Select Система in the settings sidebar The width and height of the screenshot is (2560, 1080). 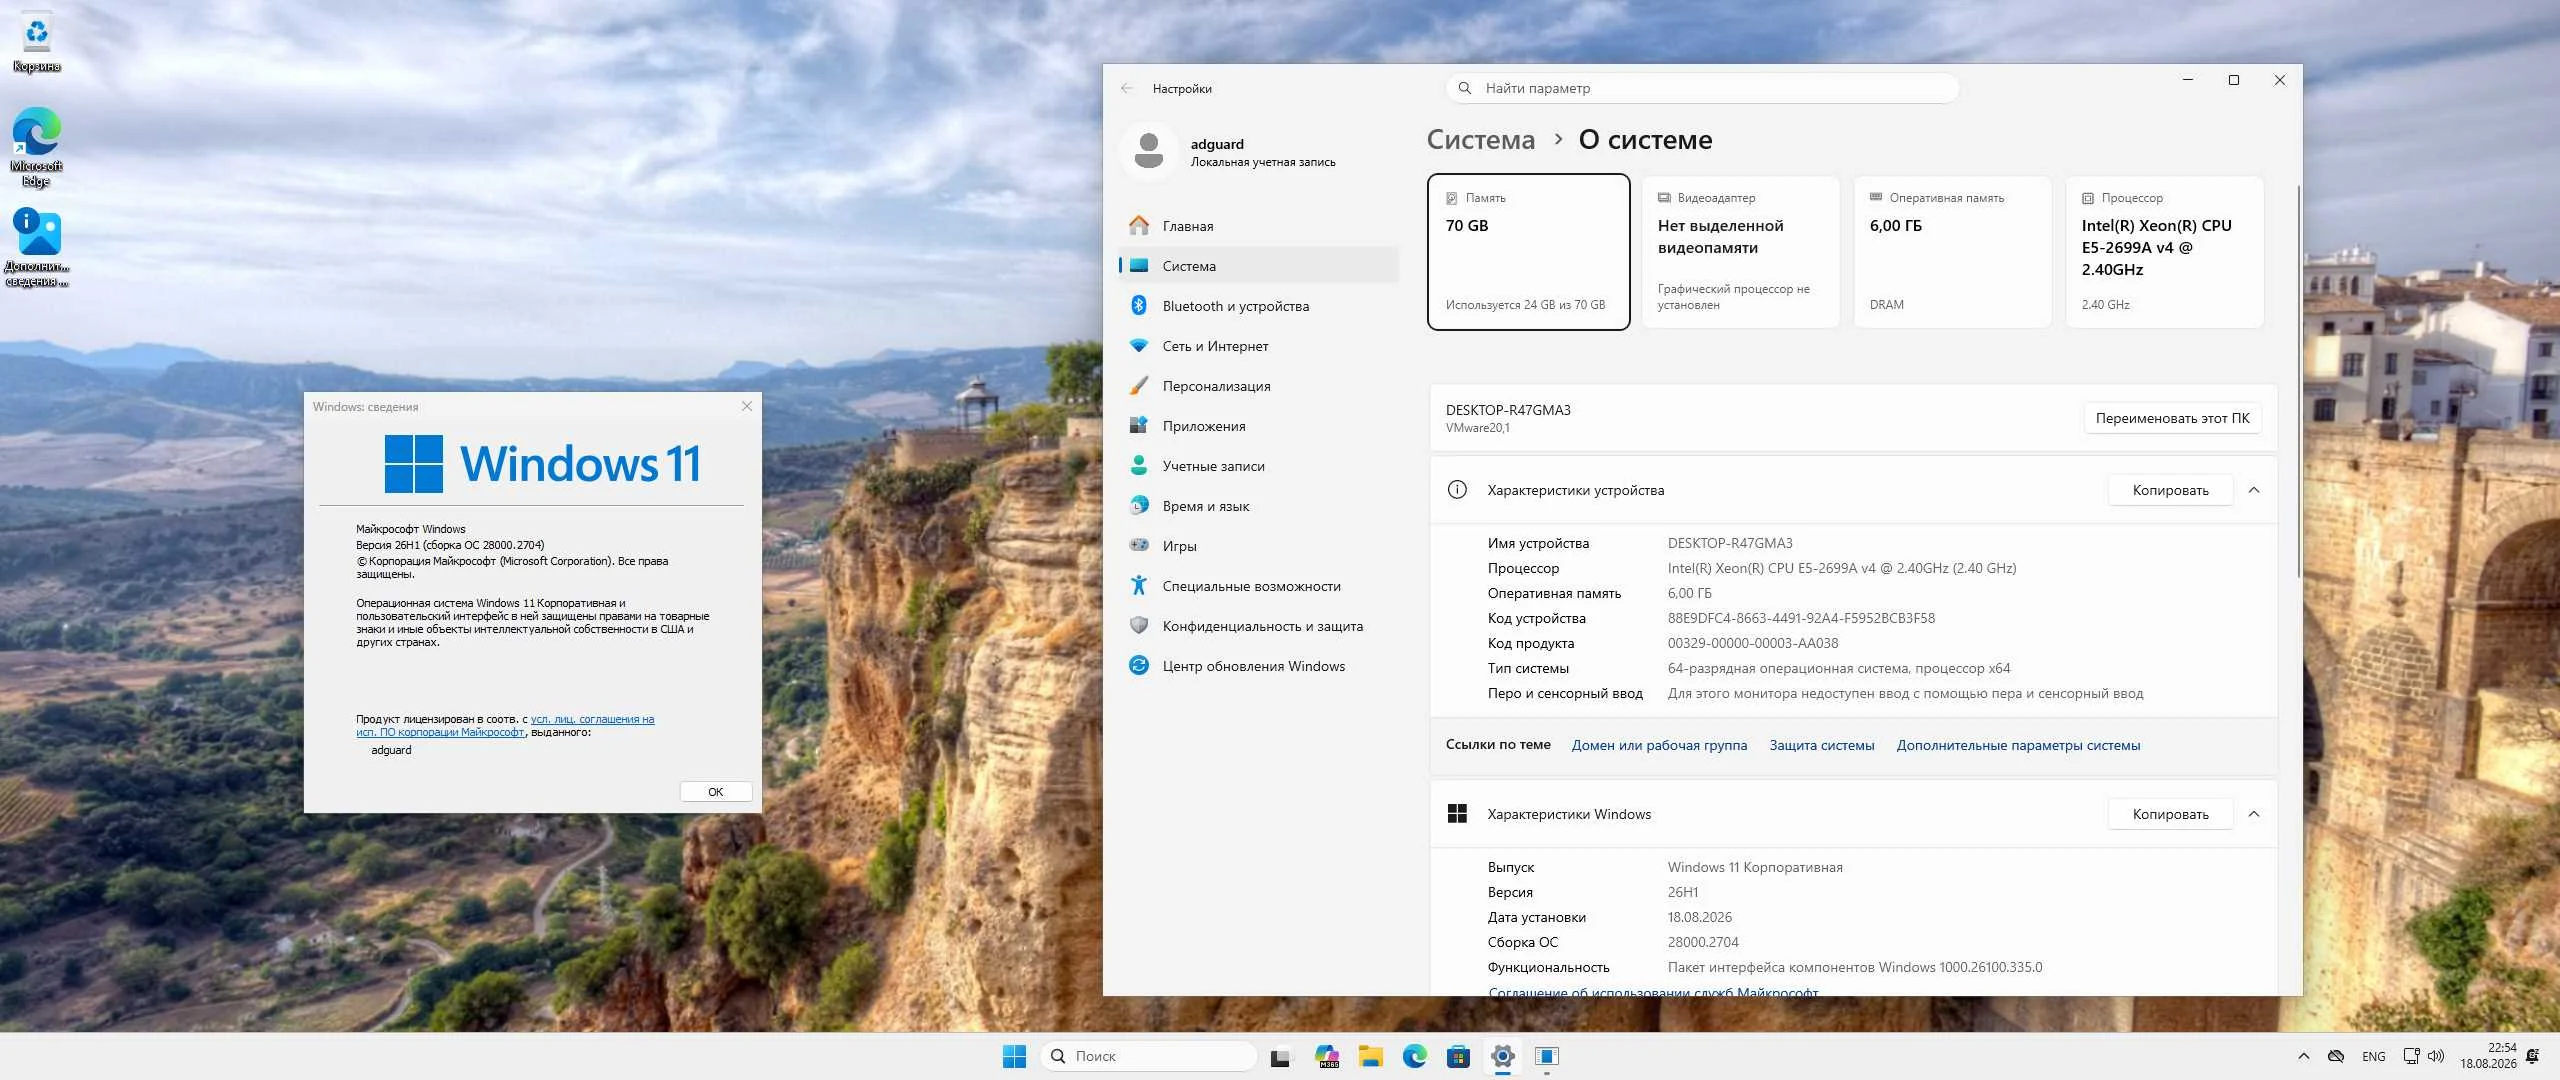1259,266
